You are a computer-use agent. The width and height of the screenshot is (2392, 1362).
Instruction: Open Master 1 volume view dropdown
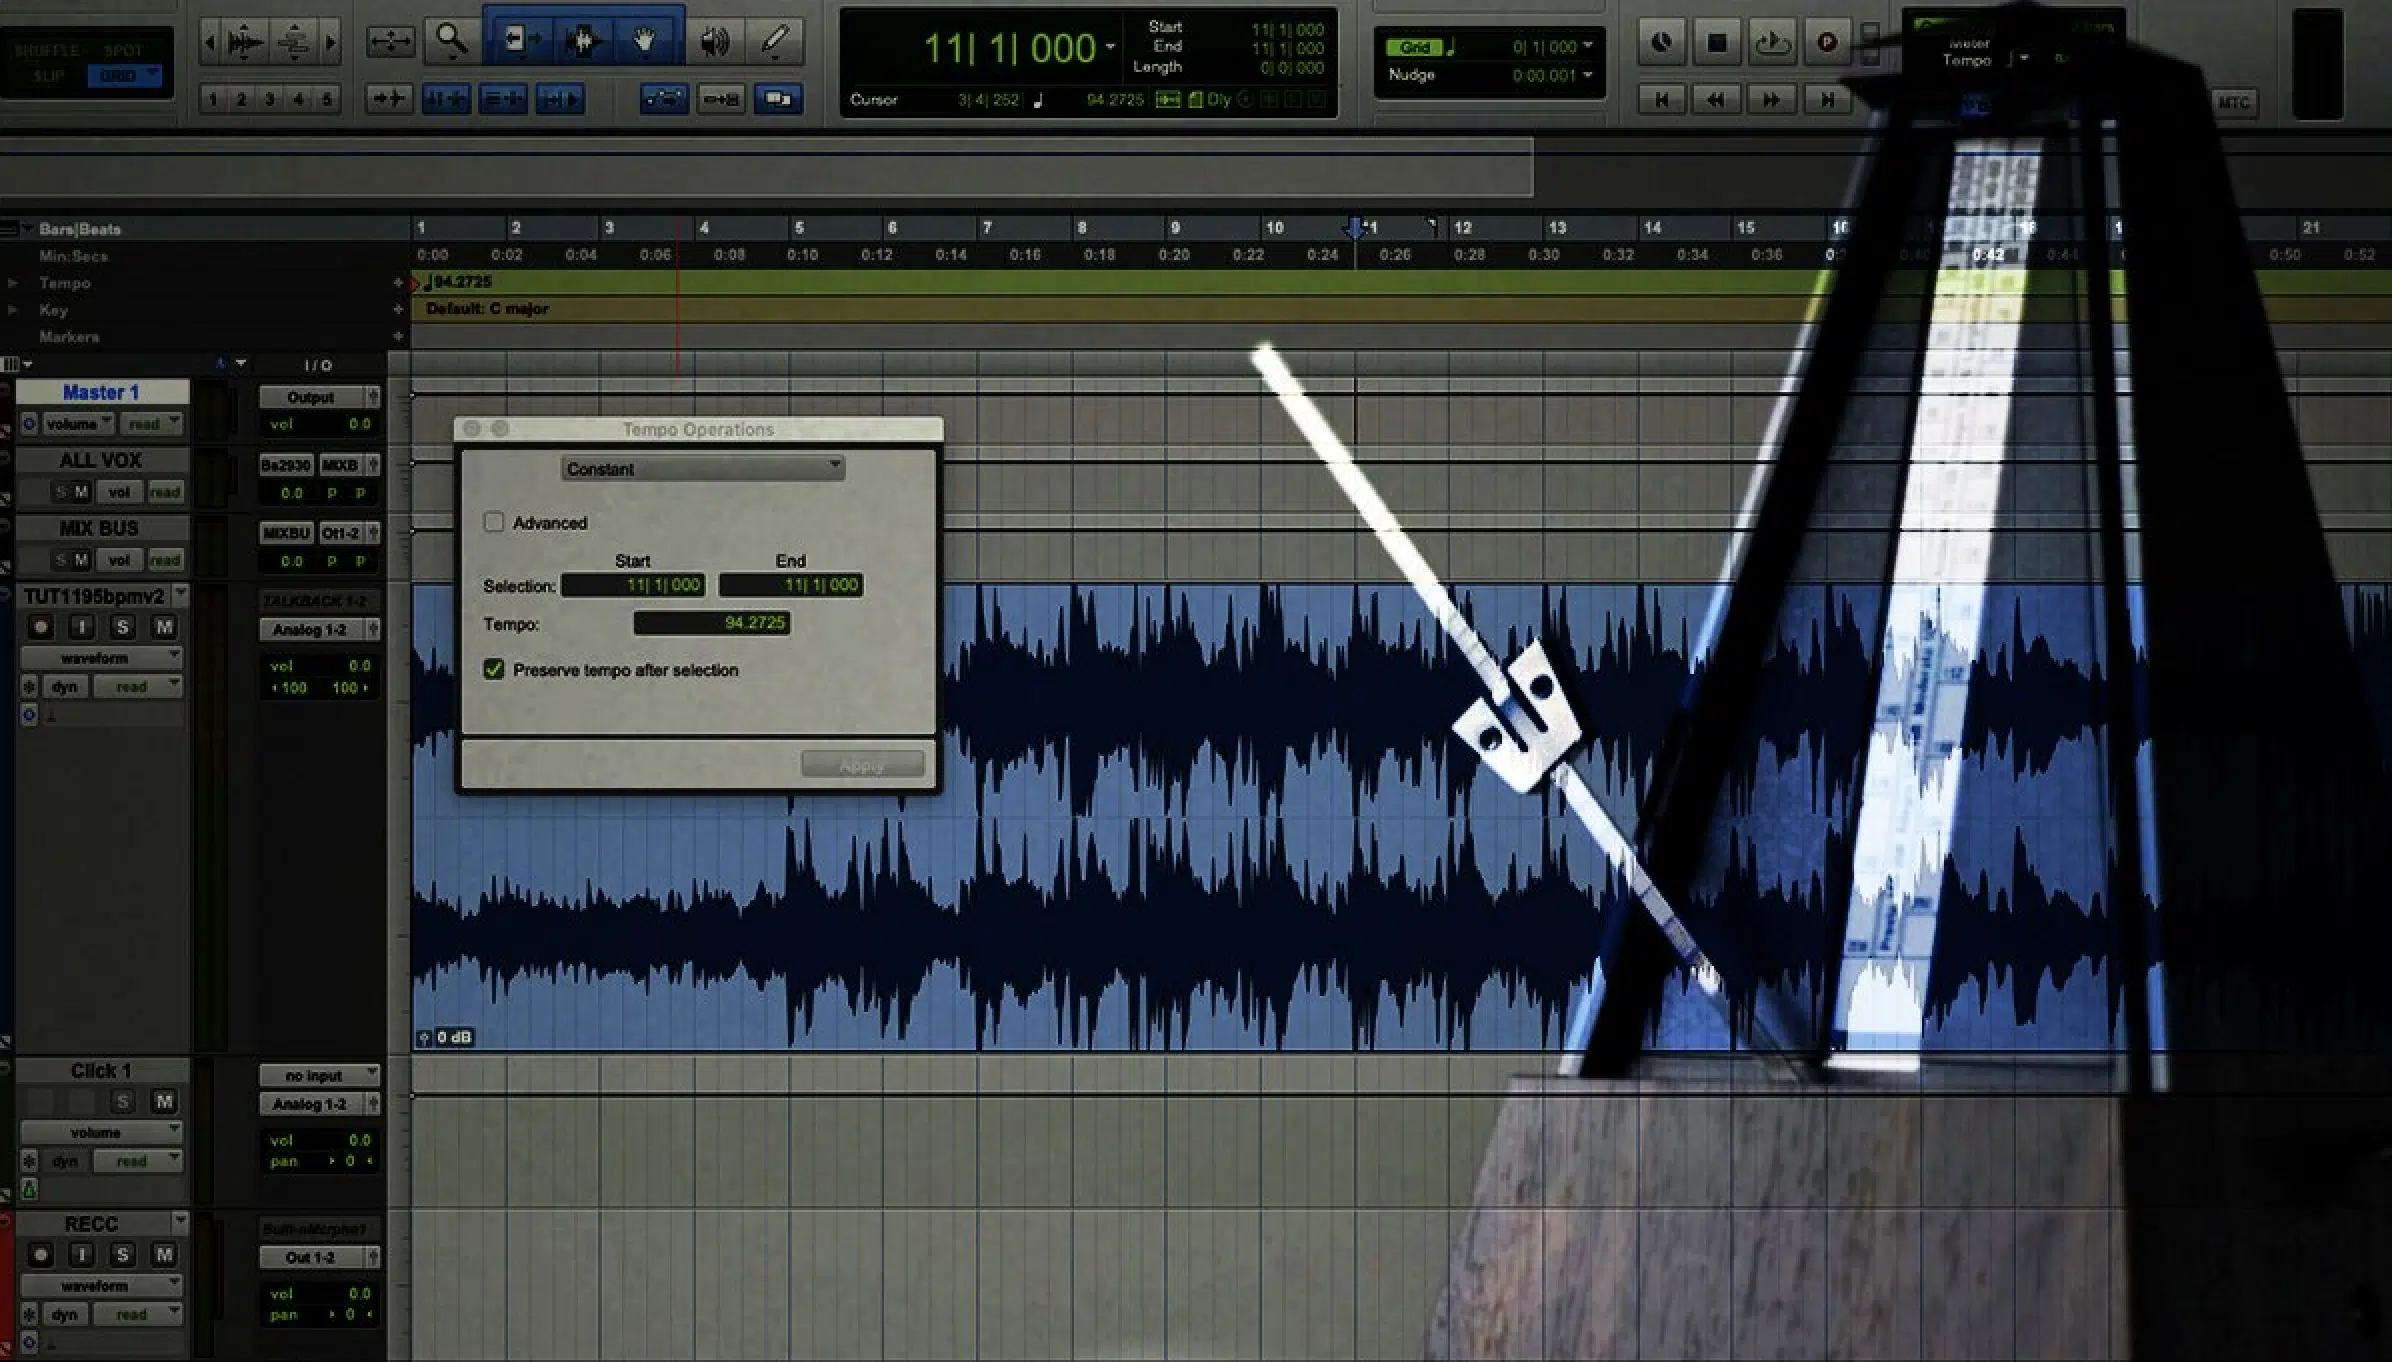point(79,424)
